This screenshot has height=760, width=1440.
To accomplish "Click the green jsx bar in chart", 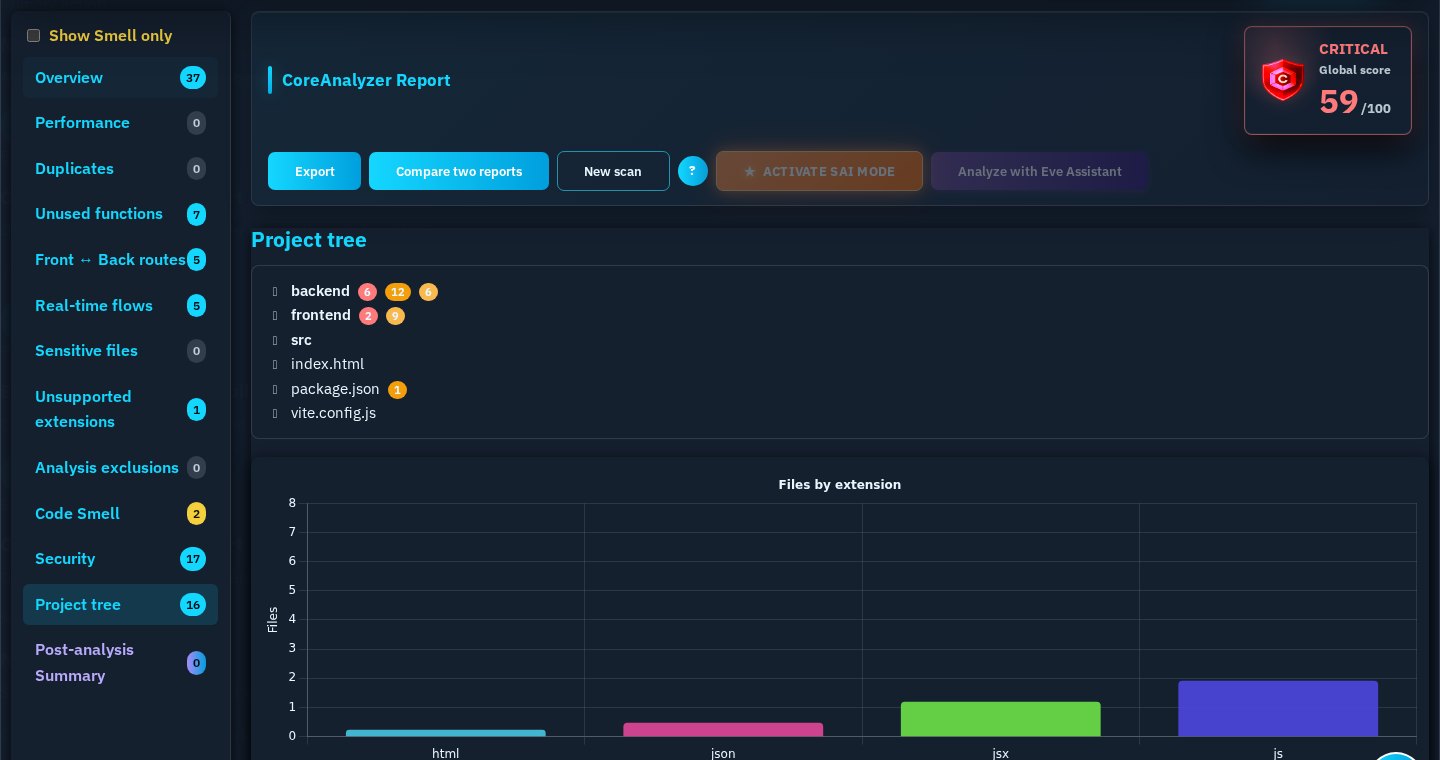I will click(x=1001, y=719).
